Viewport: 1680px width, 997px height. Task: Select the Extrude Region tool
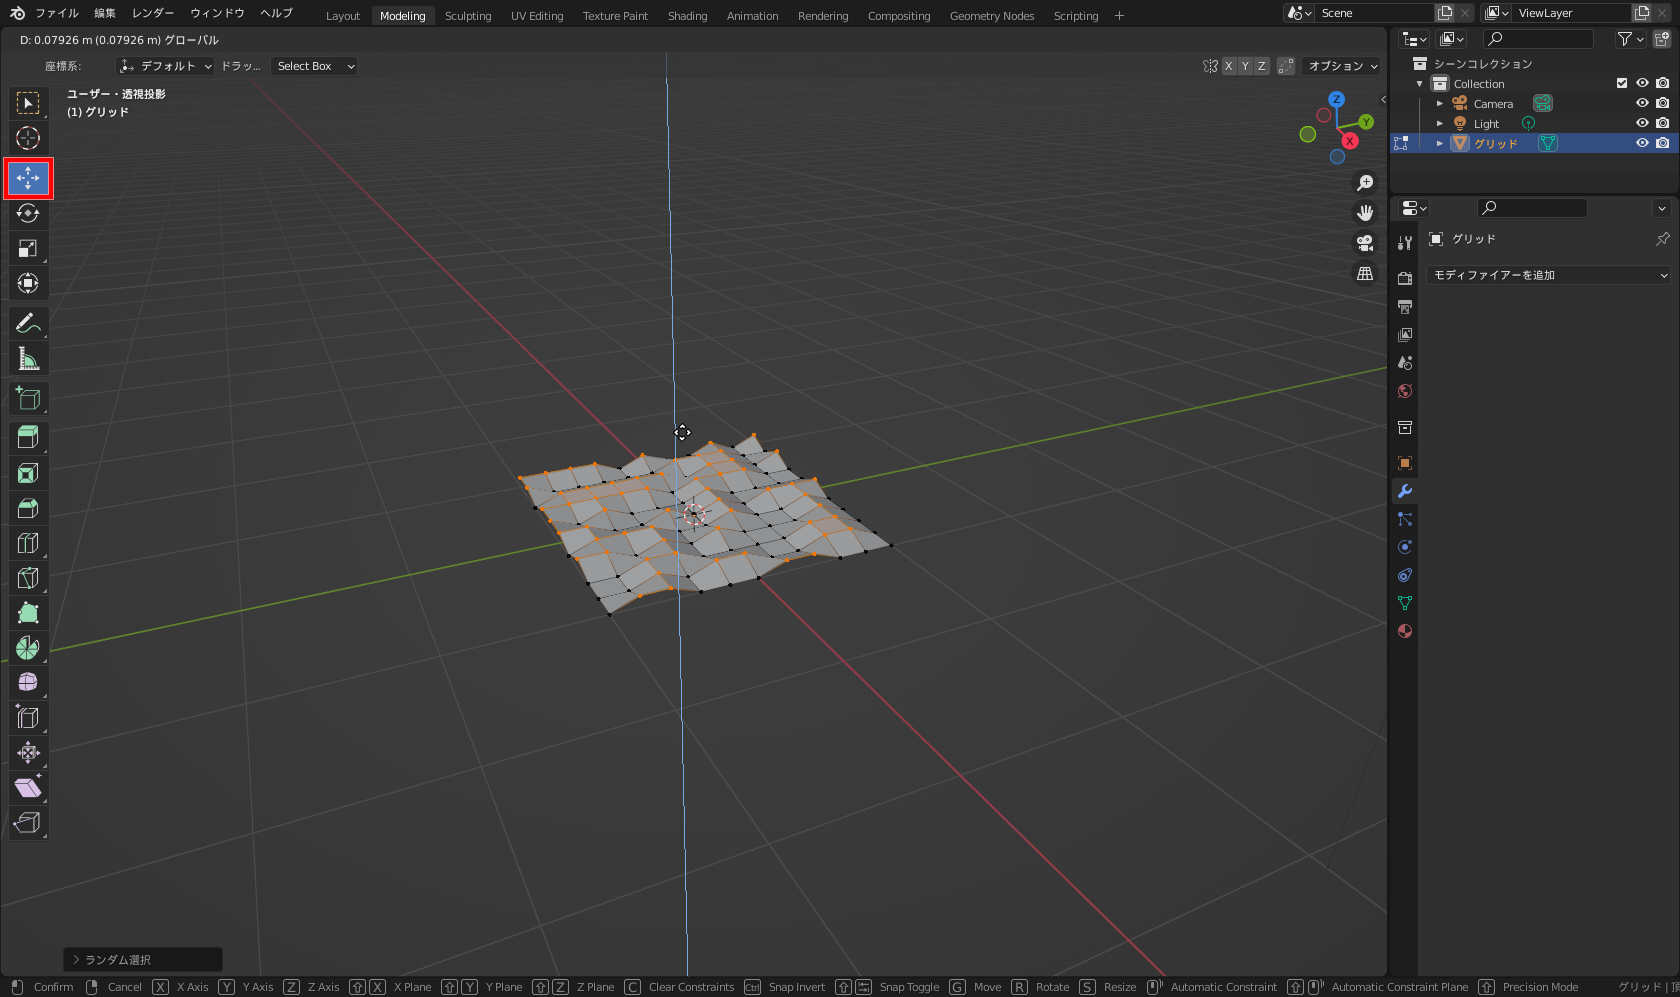(x=28, y=437)
